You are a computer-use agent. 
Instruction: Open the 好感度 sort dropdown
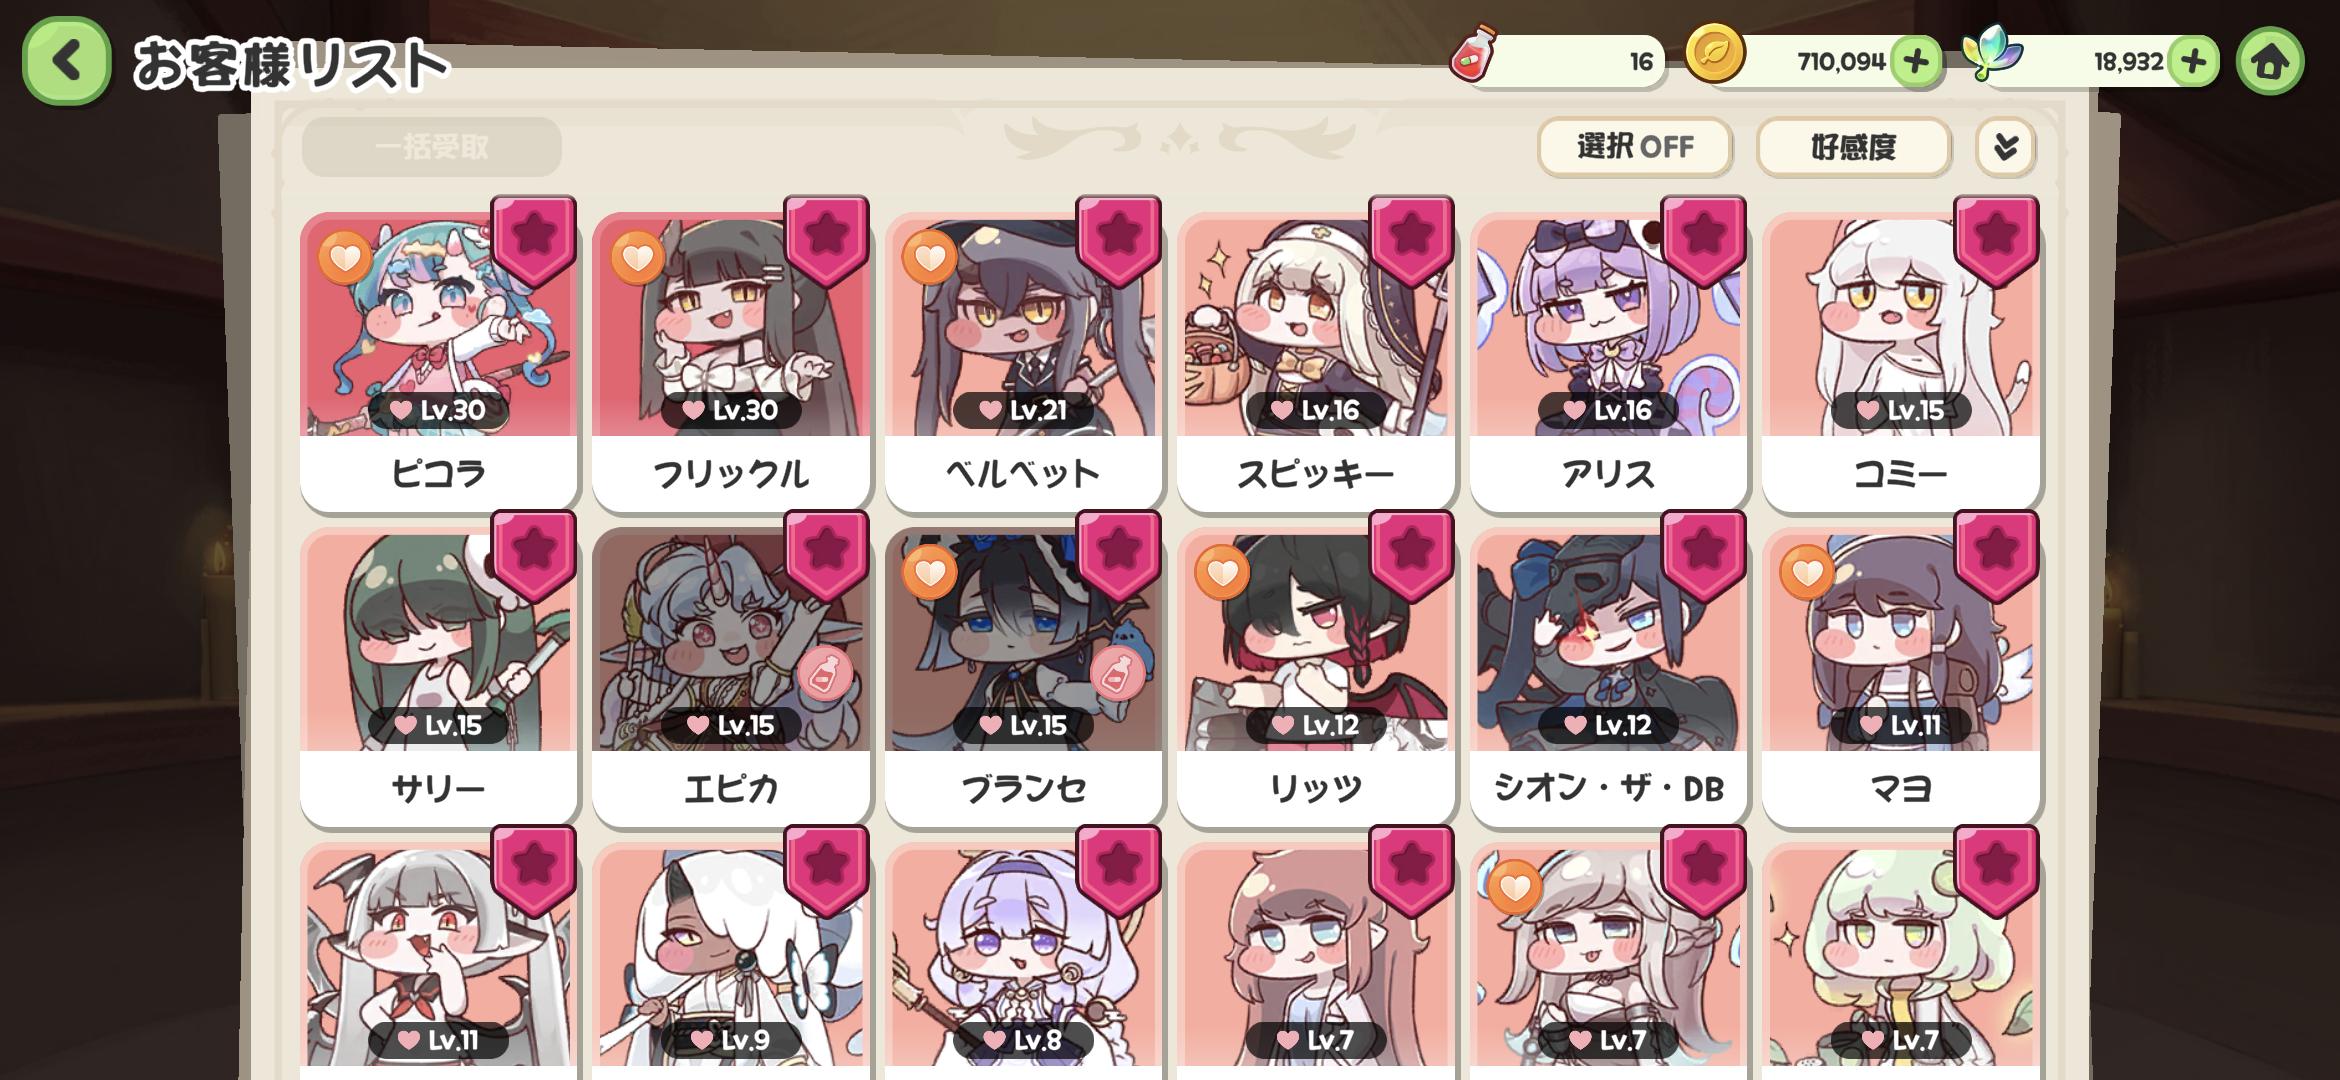[x=1853, y=148]
